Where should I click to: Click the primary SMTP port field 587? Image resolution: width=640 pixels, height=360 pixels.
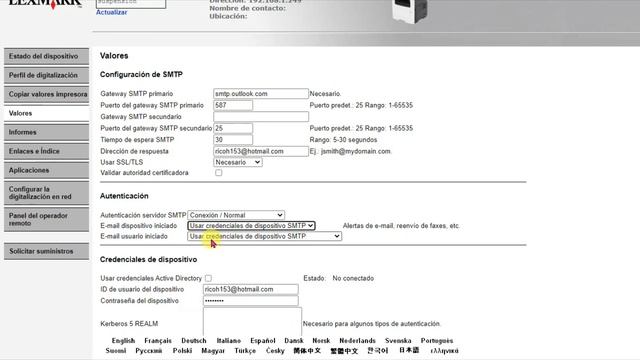click(x=233, y=105)
